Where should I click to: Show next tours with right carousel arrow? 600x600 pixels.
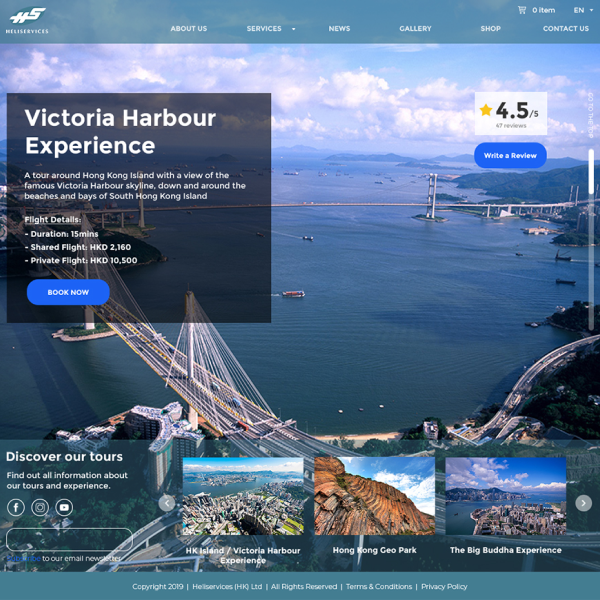click(x=583, y=503)
